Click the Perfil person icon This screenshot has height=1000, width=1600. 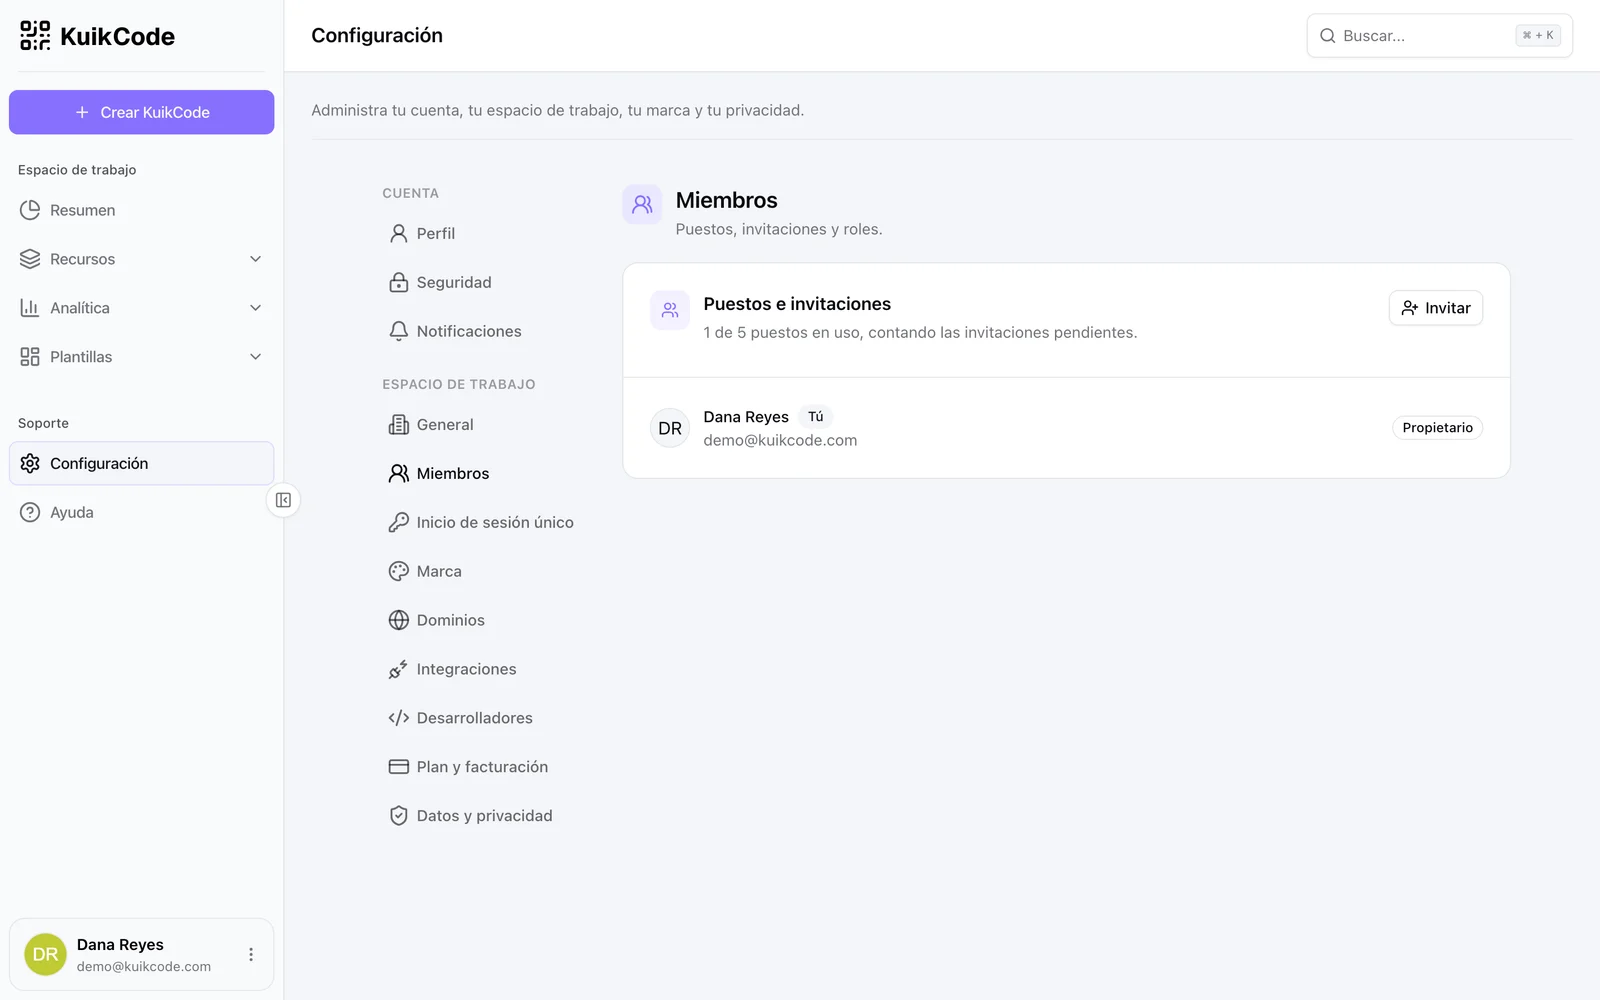398,233
